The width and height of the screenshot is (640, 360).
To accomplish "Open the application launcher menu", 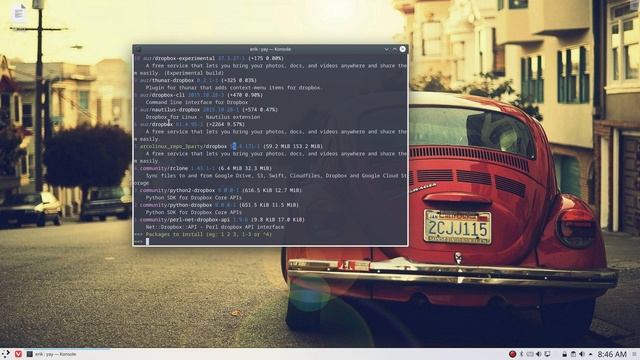I will 6,354.
